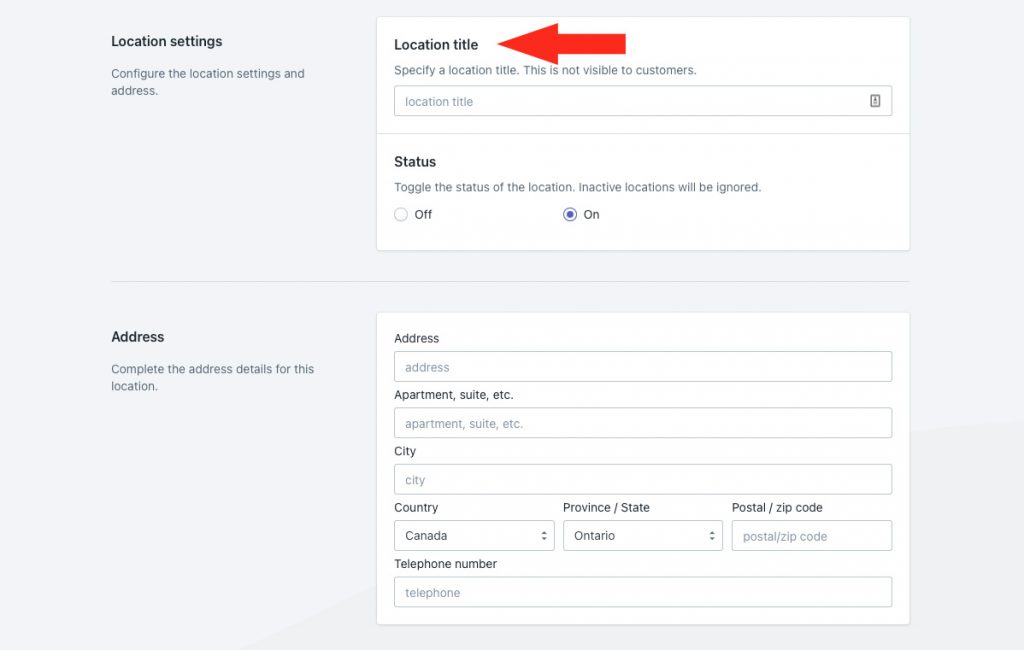The height and width of the screenshot is (650, 1024).
Task: Open the Province / State dropdown showing Ontario
Action: click(643, 536)
